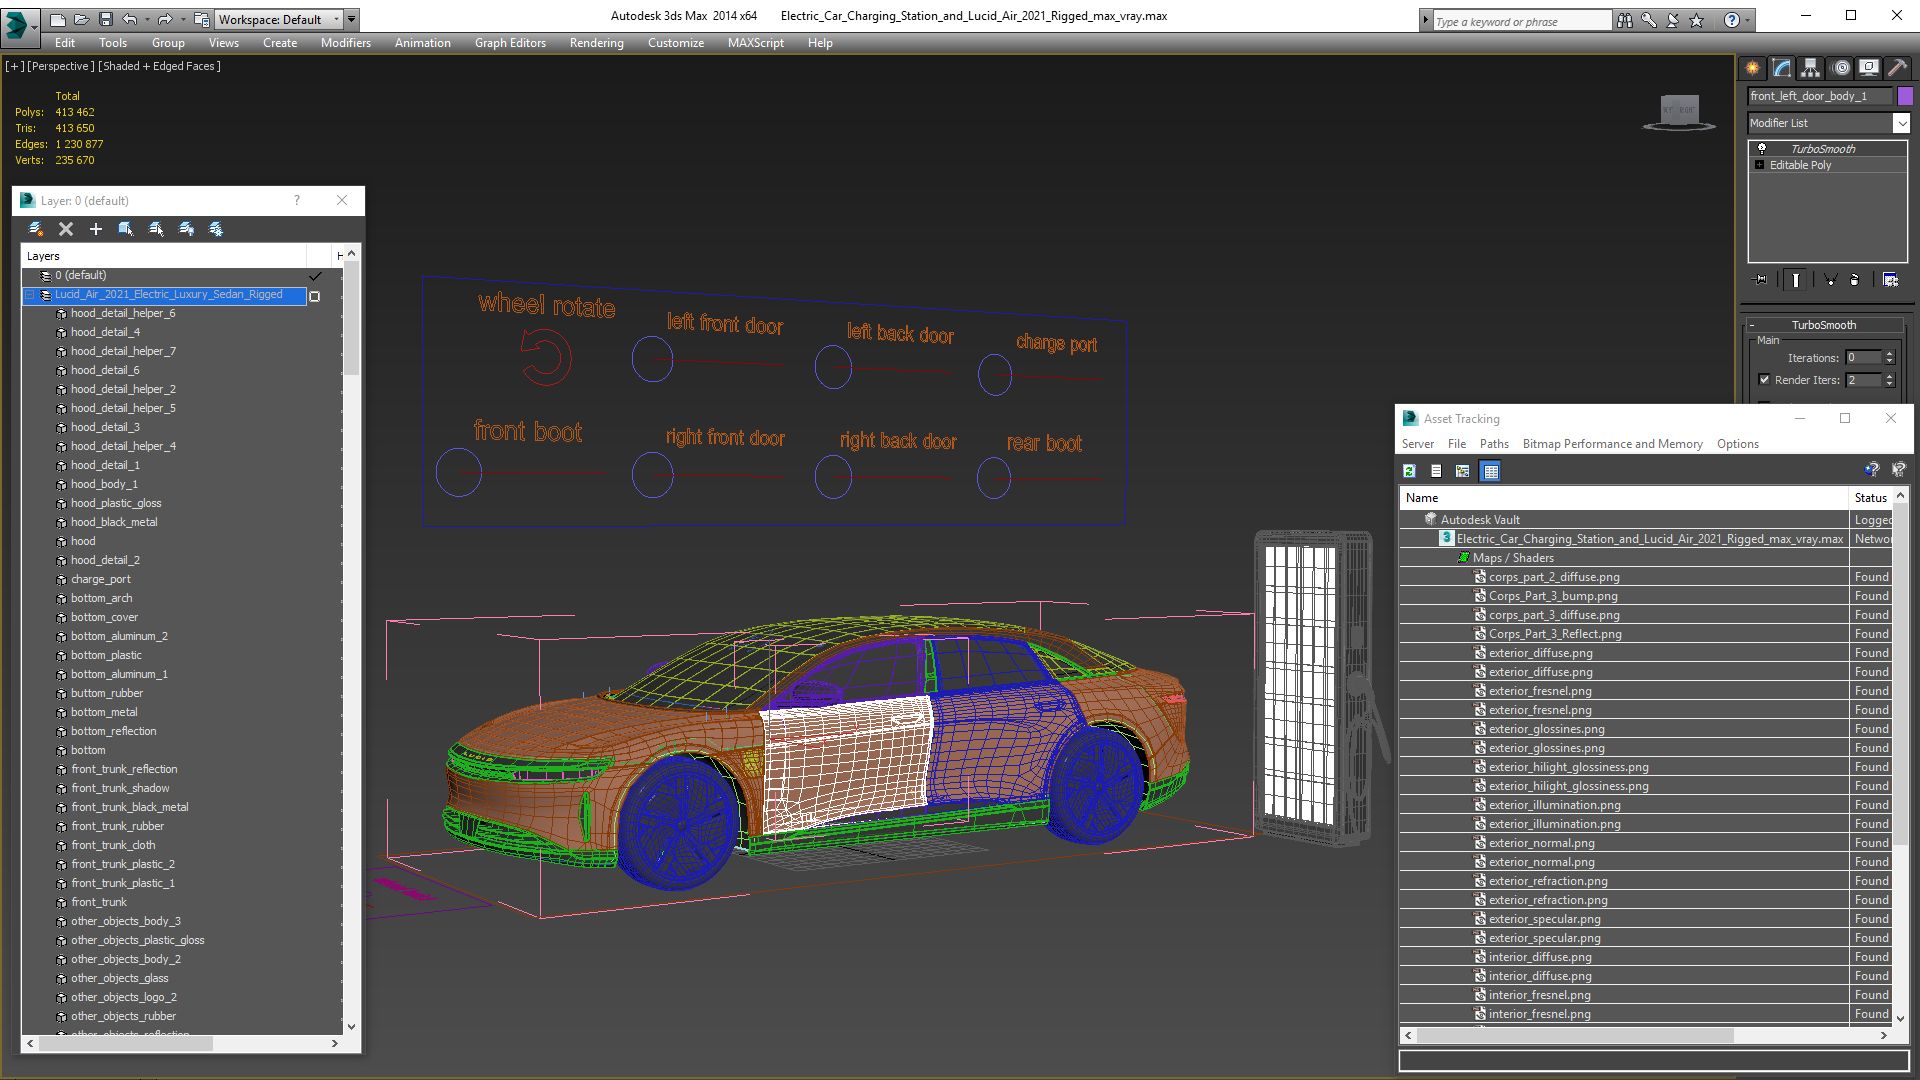1920x1080 pixels.
Task: Set Lucid_Air layer as current via box
Action: click(x=314, y=296)
